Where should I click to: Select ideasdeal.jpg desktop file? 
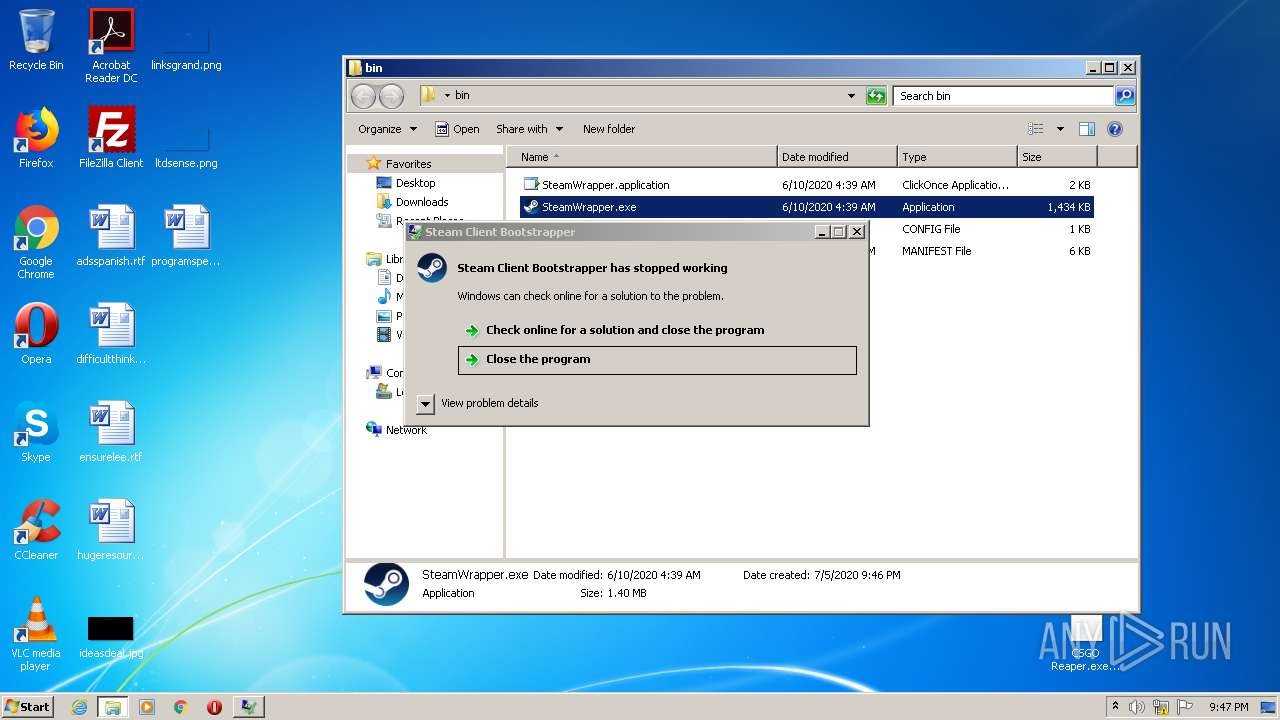tap(111, 635)
